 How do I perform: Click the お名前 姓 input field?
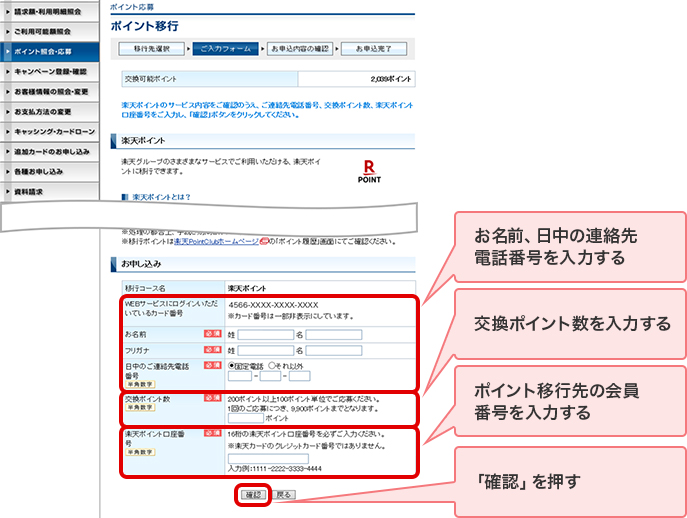tap(264, 334)
